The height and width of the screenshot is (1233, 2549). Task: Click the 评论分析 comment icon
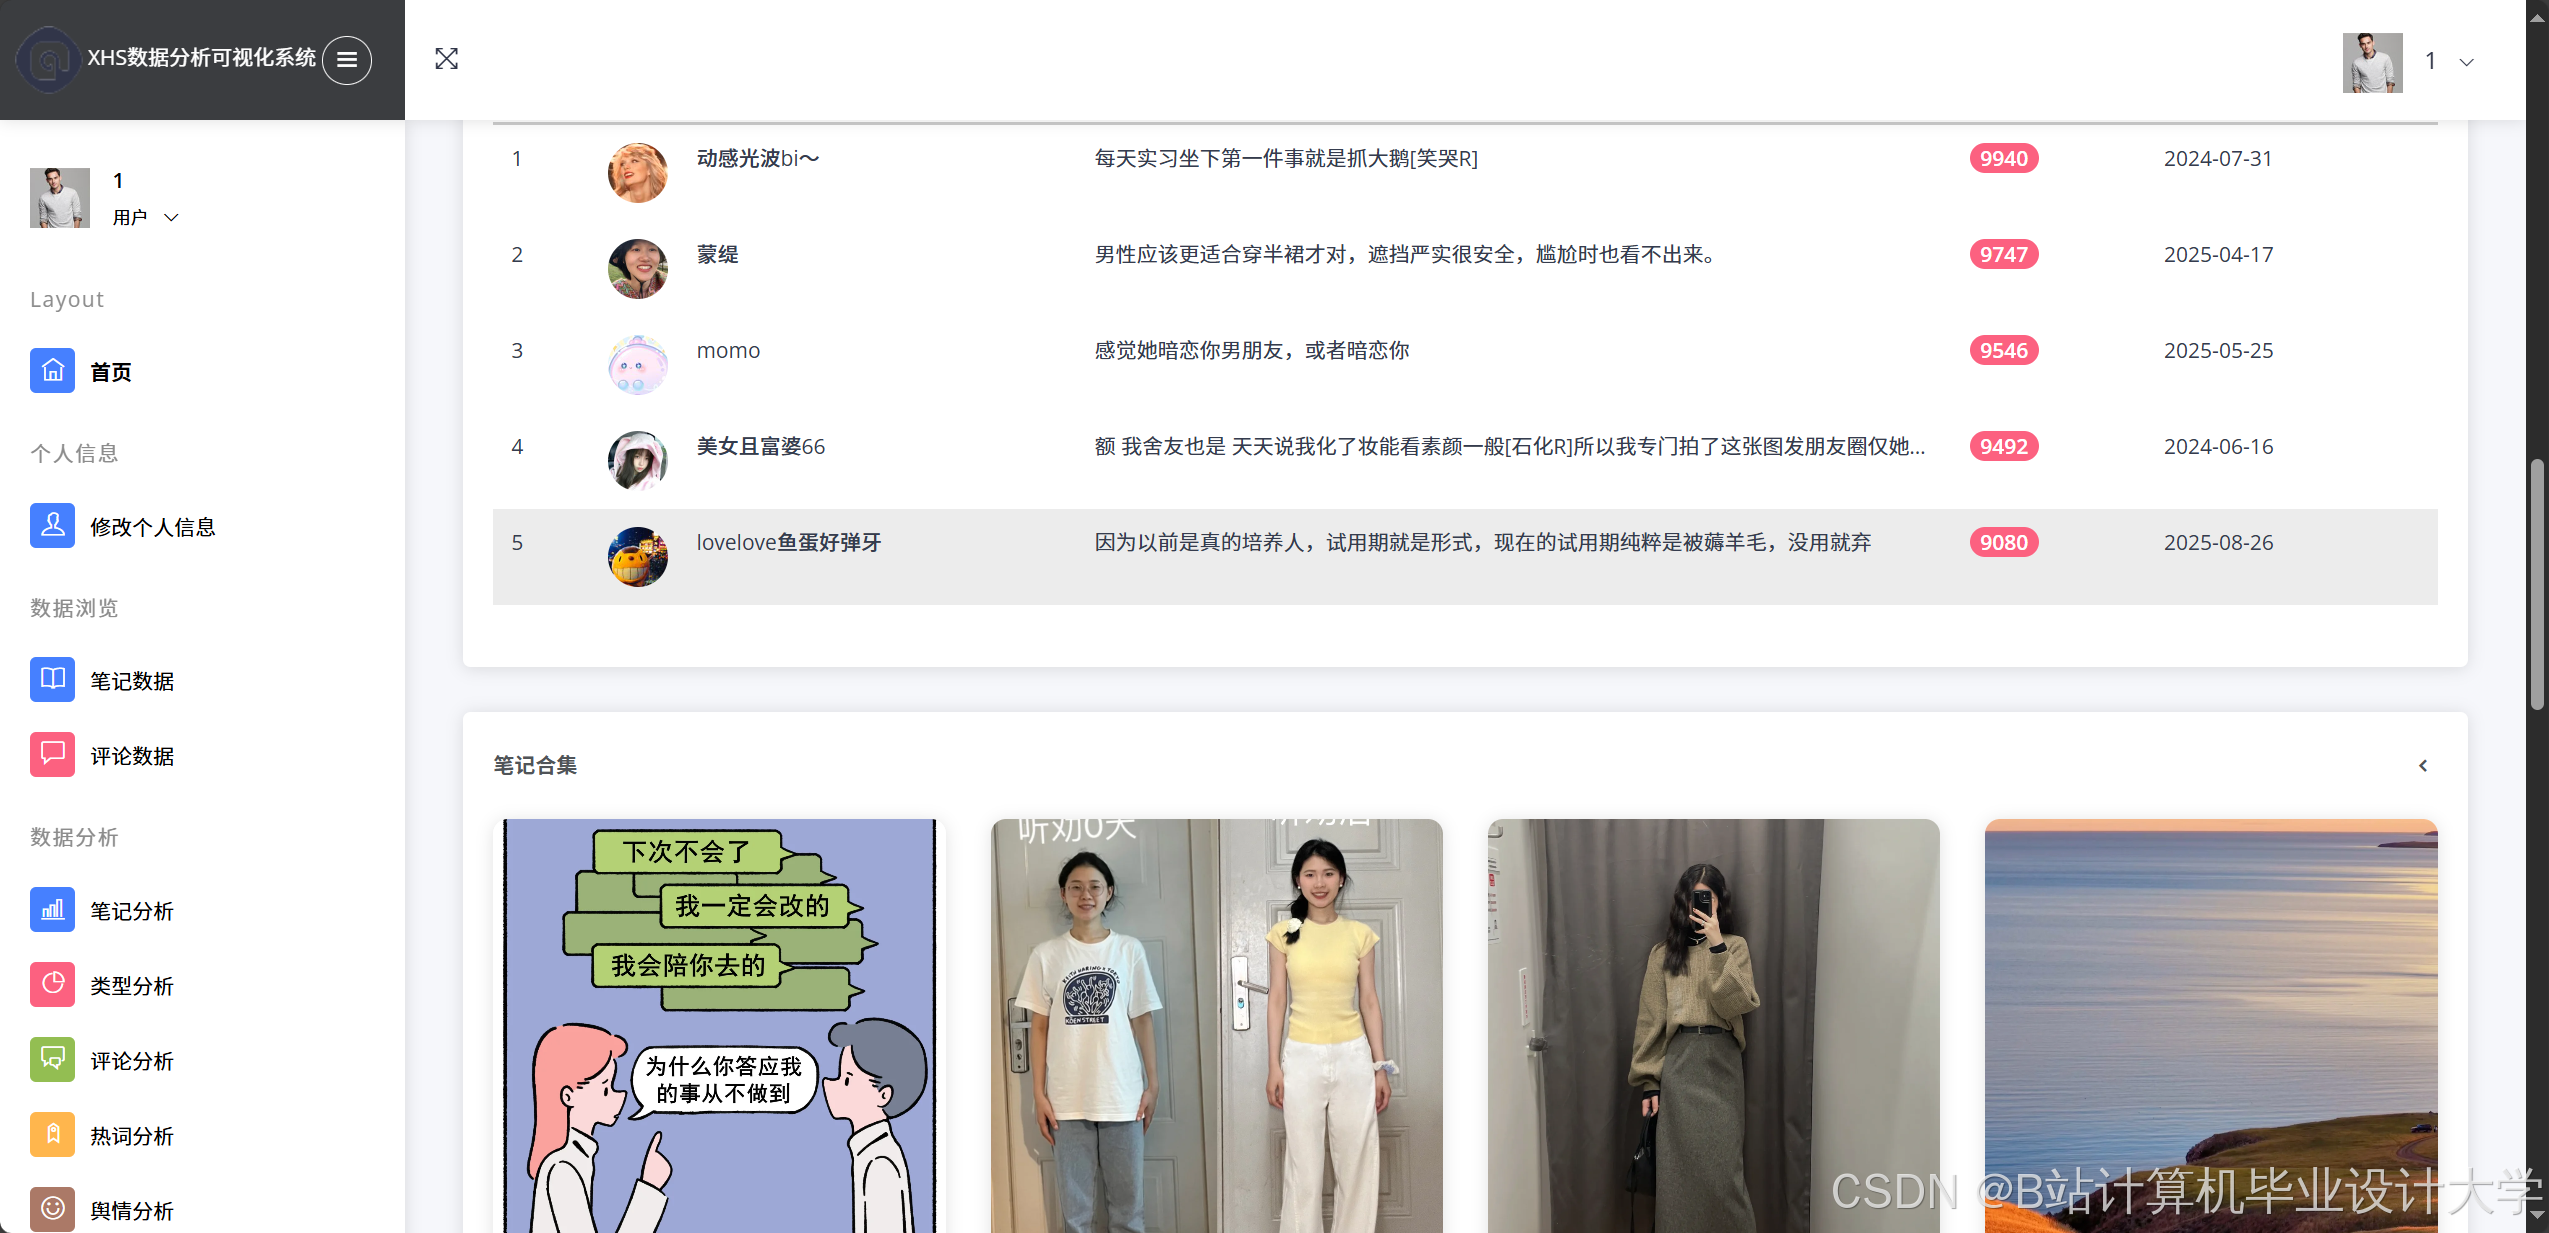click(52, 1059)
